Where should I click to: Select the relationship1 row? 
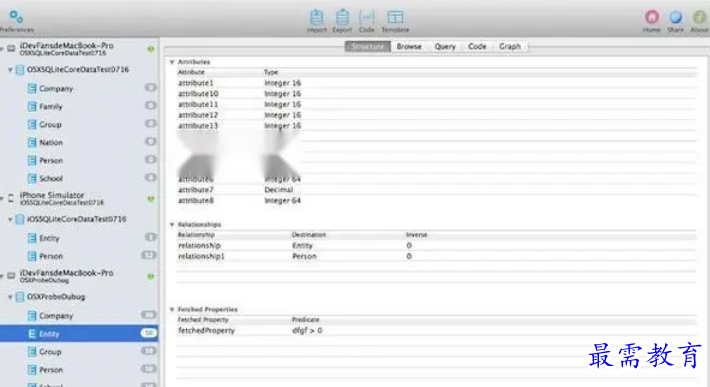(437, 256)
